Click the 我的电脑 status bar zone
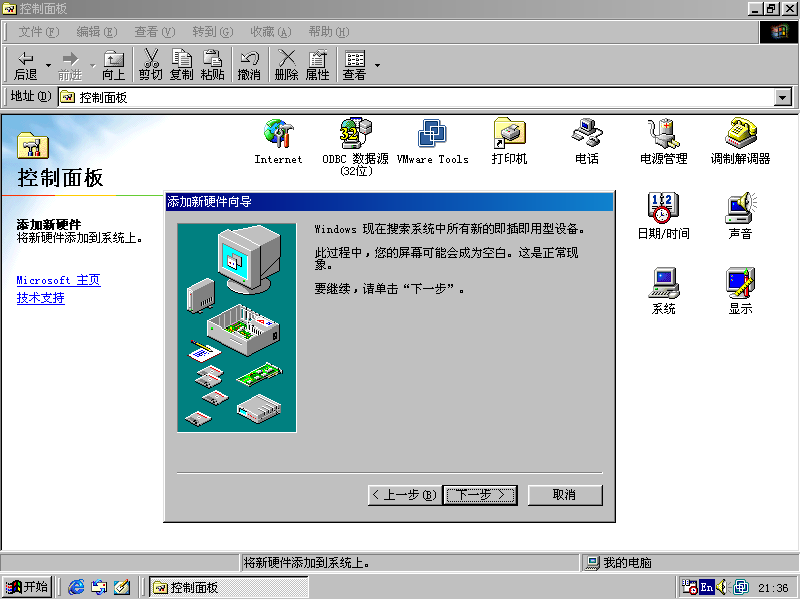Screen dimensions: 800x599 [x=690, y=563]
